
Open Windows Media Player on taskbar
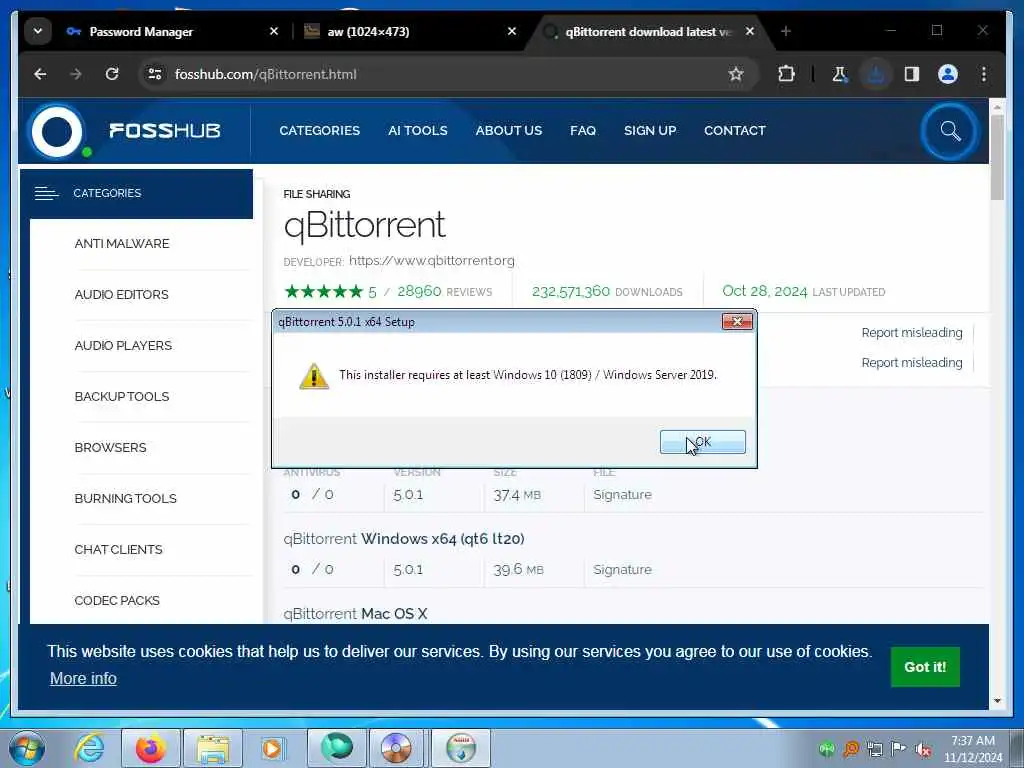[272, 748]
